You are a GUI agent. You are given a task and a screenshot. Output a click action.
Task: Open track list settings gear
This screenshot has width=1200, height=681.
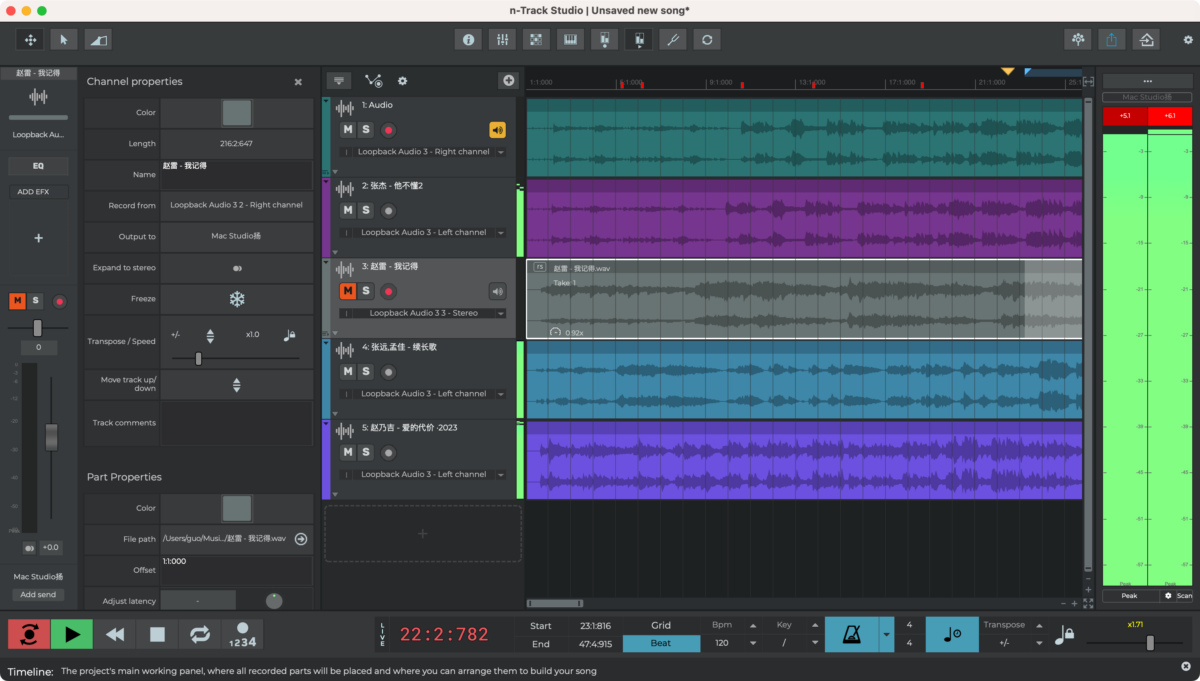[x=402, y=81]
